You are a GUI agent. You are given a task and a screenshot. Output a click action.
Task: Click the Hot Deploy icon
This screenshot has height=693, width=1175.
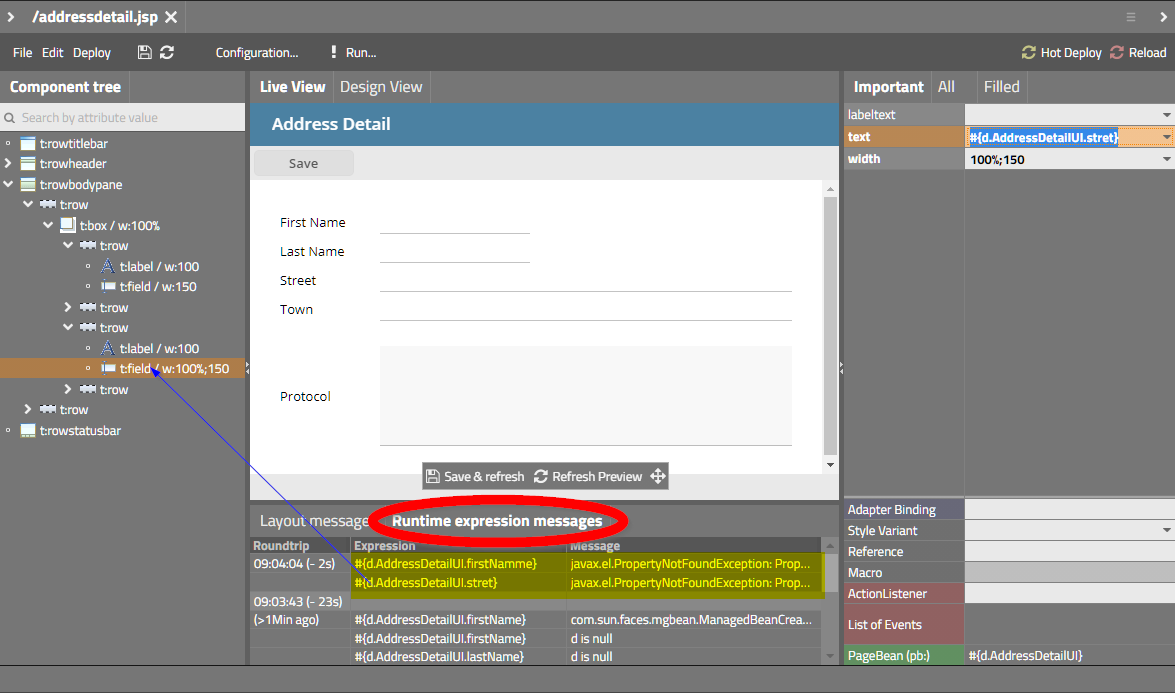pos(1028,53)
